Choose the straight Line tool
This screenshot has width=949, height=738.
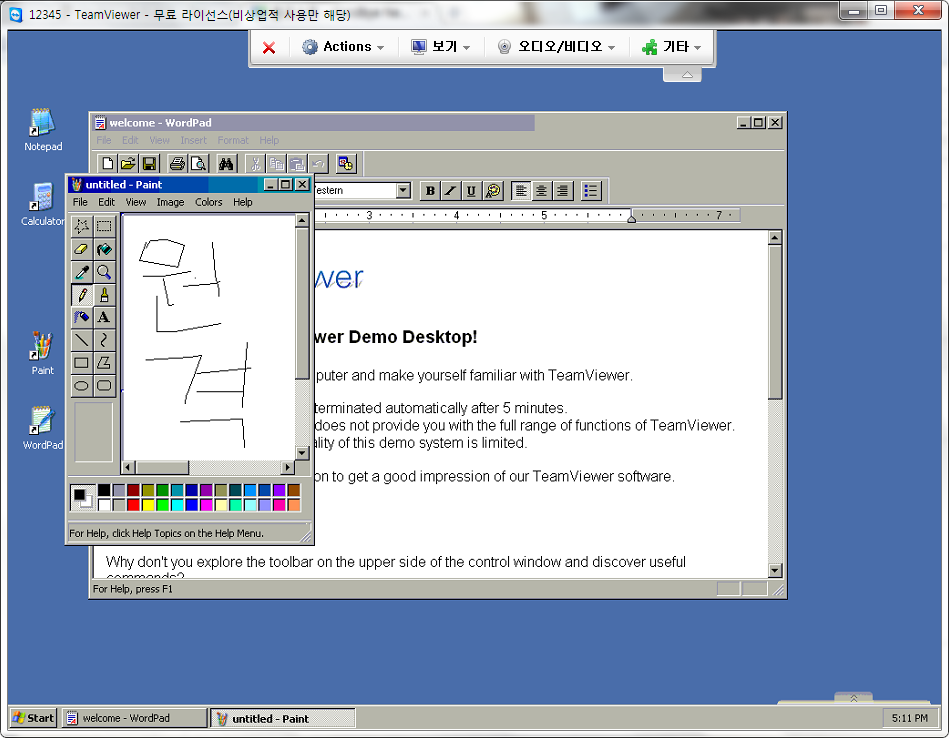[82, 340]
